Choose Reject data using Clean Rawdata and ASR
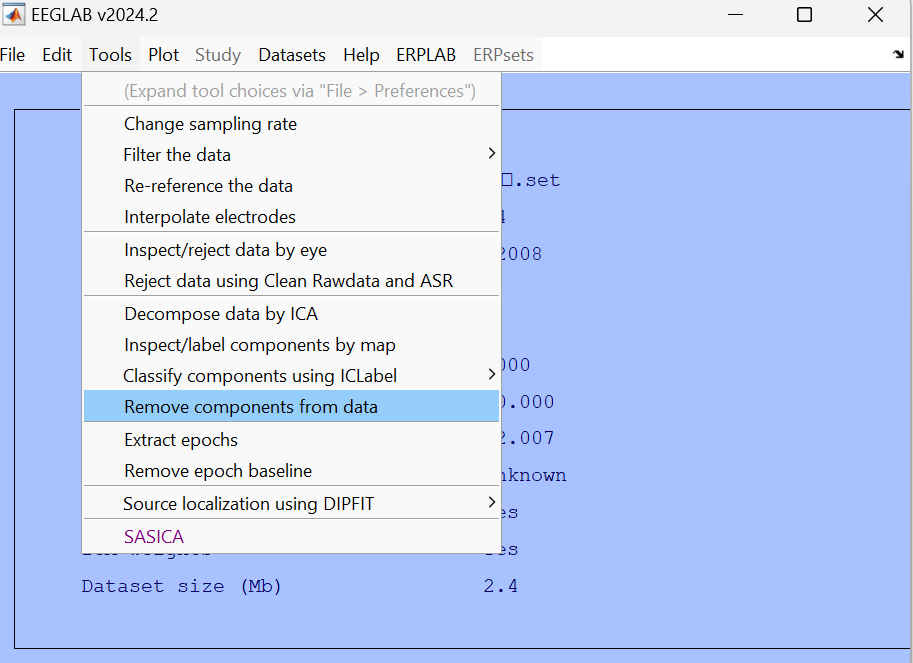The width and height of the screenshot is (913, 663). pos(292,281)
